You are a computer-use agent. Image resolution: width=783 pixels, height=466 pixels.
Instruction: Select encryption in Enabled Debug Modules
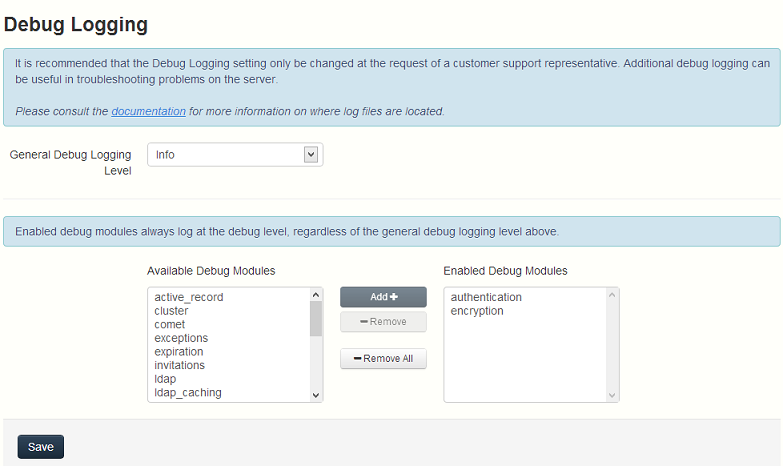(x=477, y=311)
